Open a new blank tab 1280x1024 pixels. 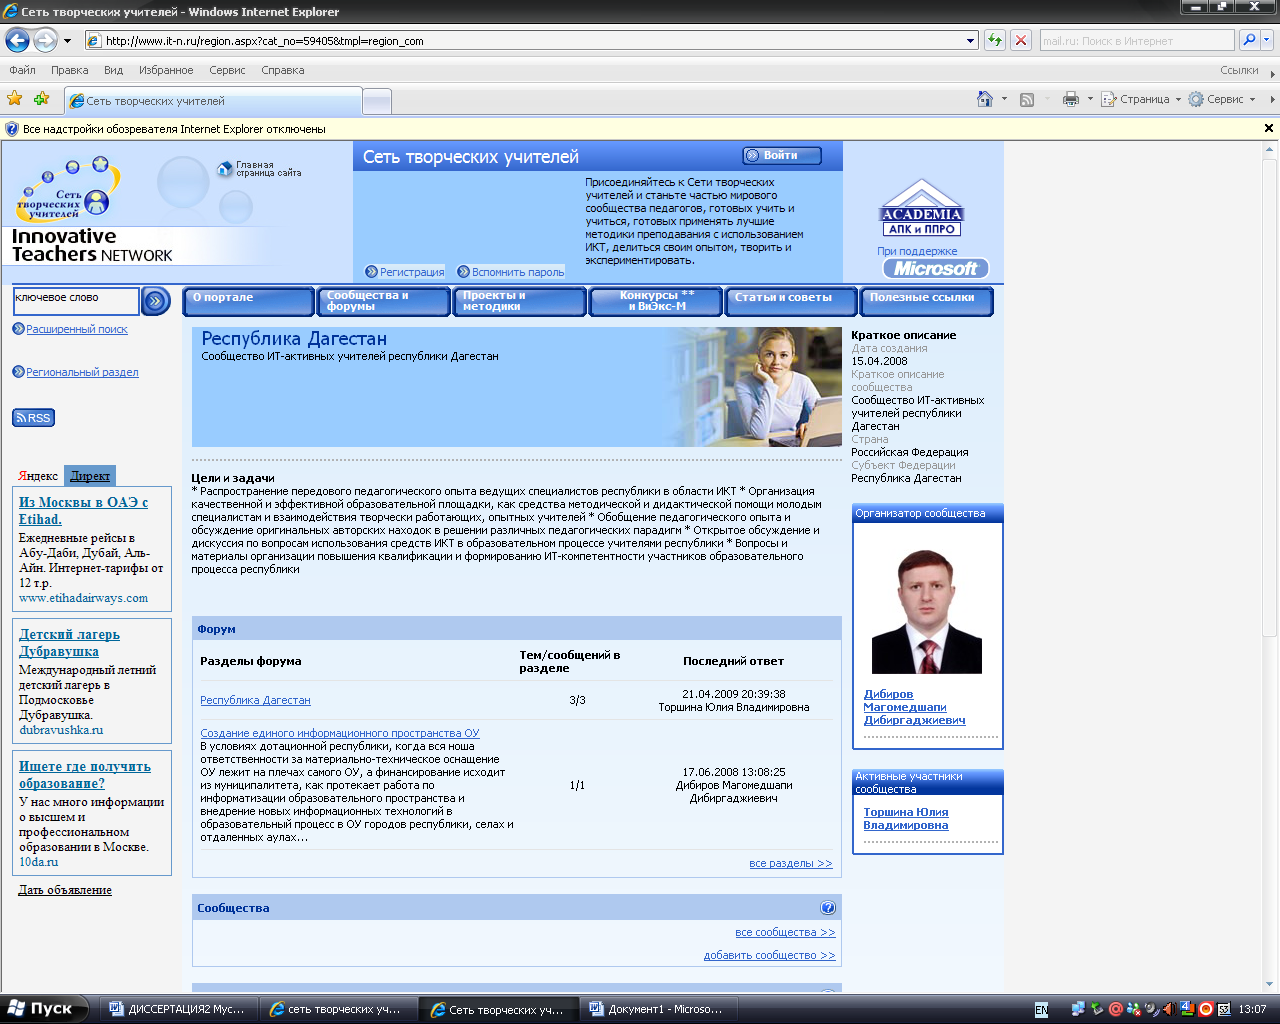tap(376, 101)
